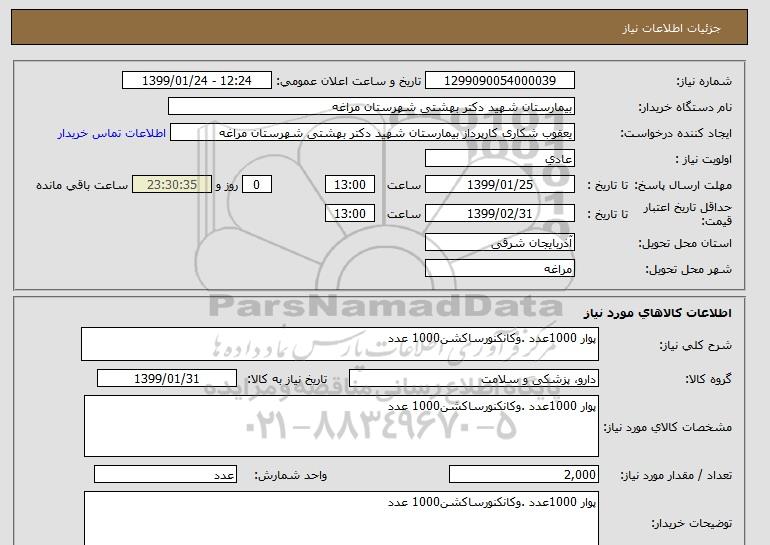The height and width of the screenshot is (545, 770).
Task: Open the buyer contact info link (اطلاعات تماس خریدار)
Action: 107,132
